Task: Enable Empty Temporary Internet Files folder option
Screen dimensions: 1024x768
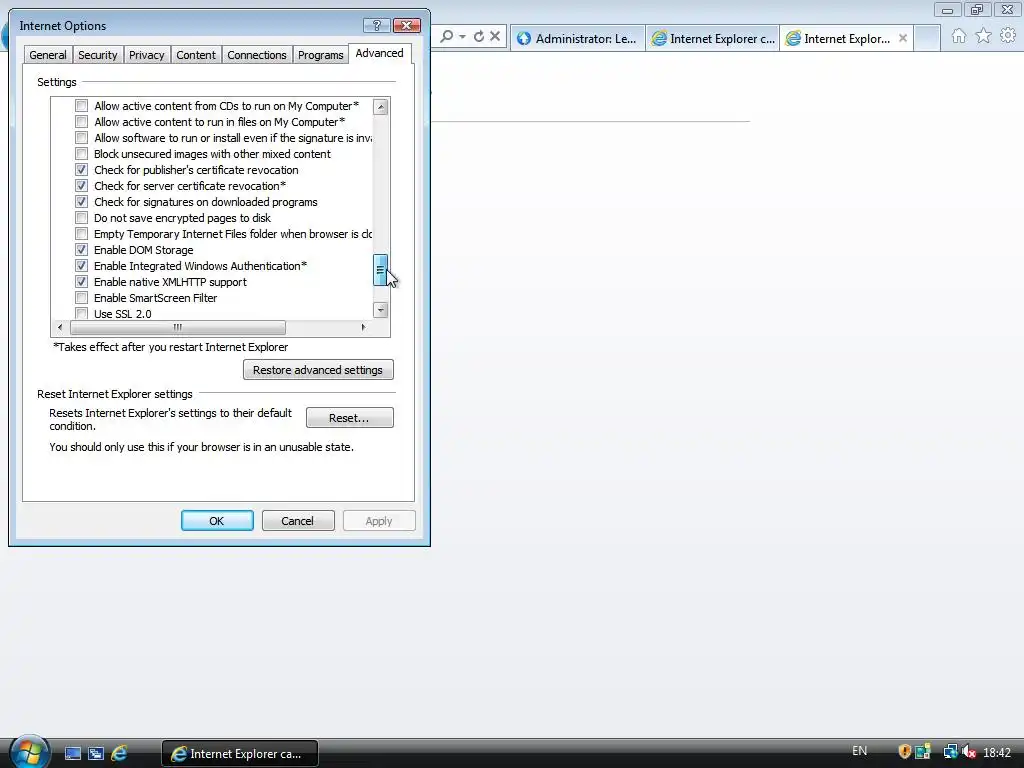Action: click(81, 234)
